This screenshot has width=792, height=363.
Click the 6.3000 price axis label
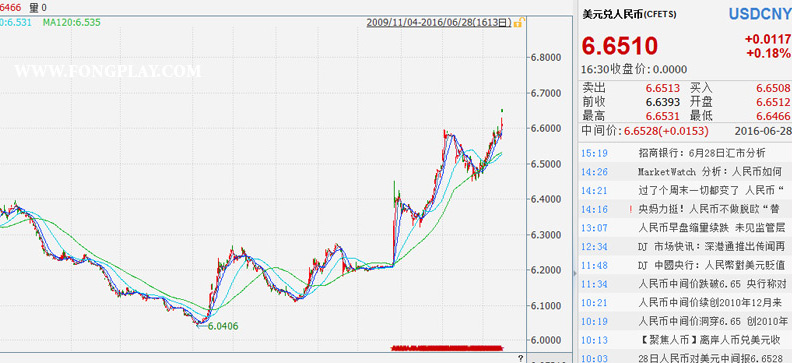point(546,235)
